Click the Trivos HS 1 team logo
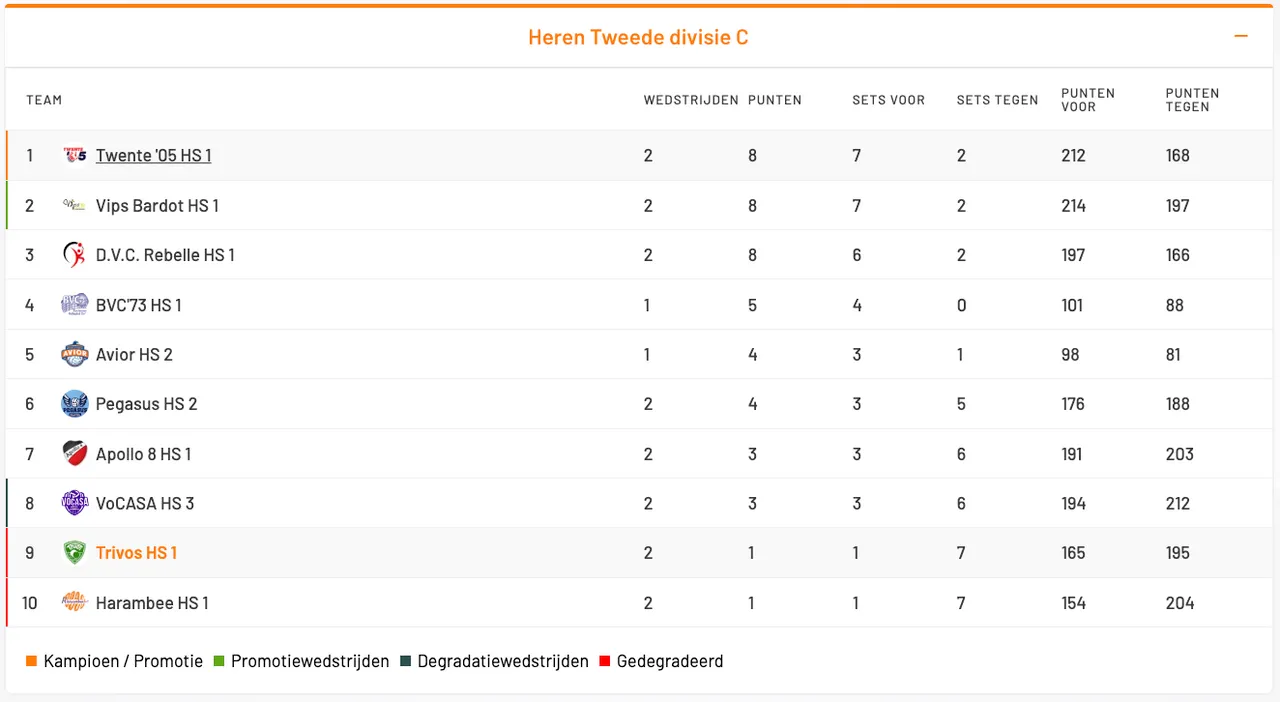Image resolution: width=1280 pixels, height=702 pixels. 75,553
